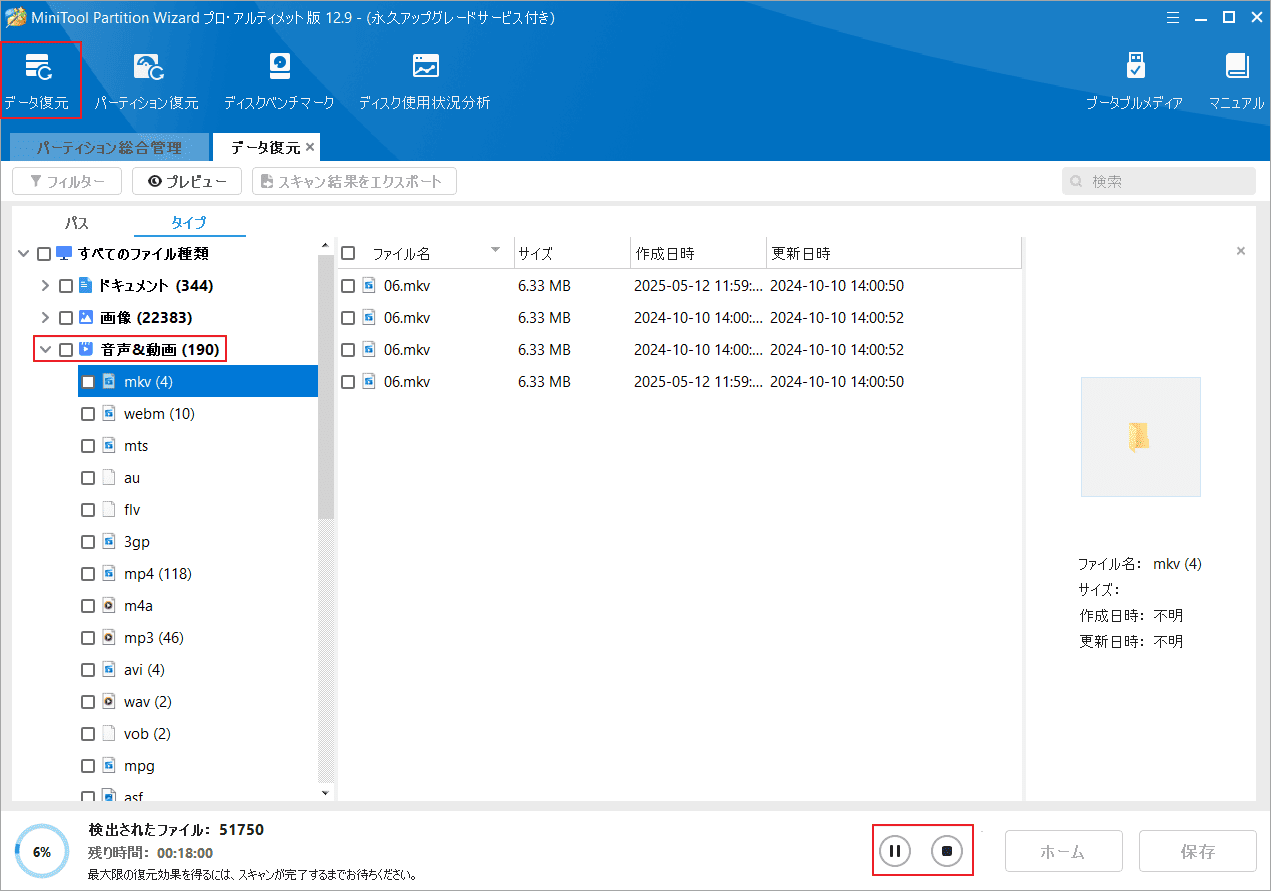Check the 画像 (22383) checkbox
This screenshot has height=891, width=1271.
pos(66,318)
